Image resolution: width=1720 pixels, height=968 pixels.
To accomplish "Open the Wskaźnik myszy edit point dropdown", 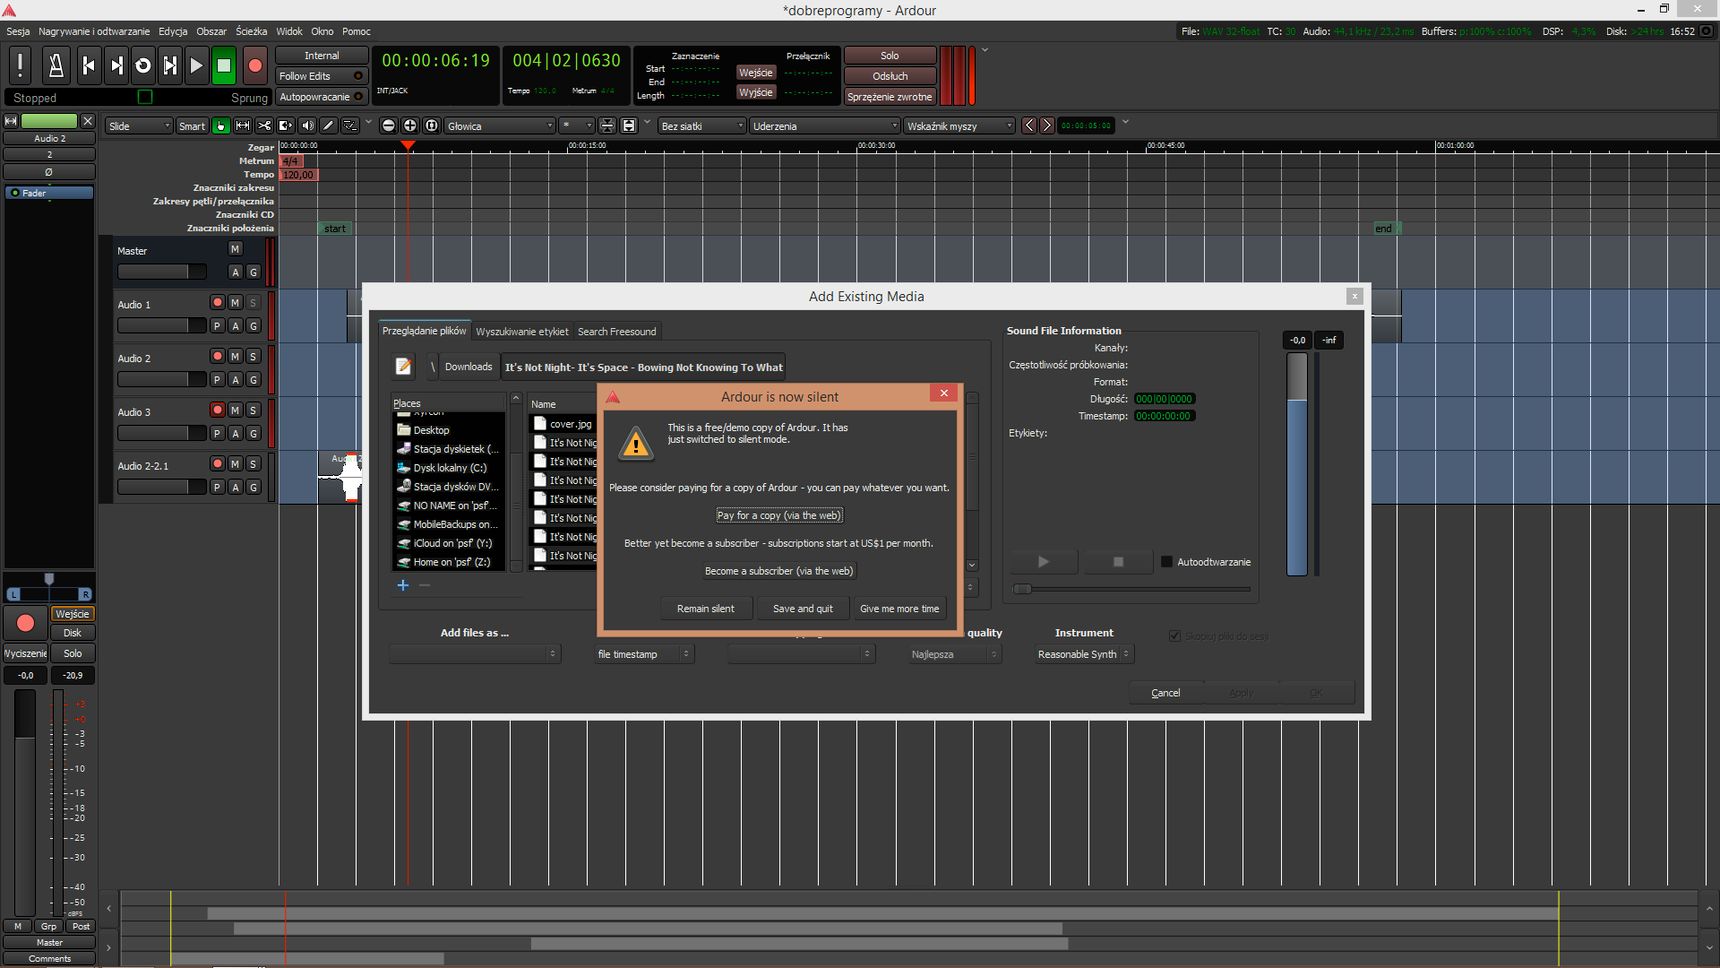I will (x=960, y=126).
